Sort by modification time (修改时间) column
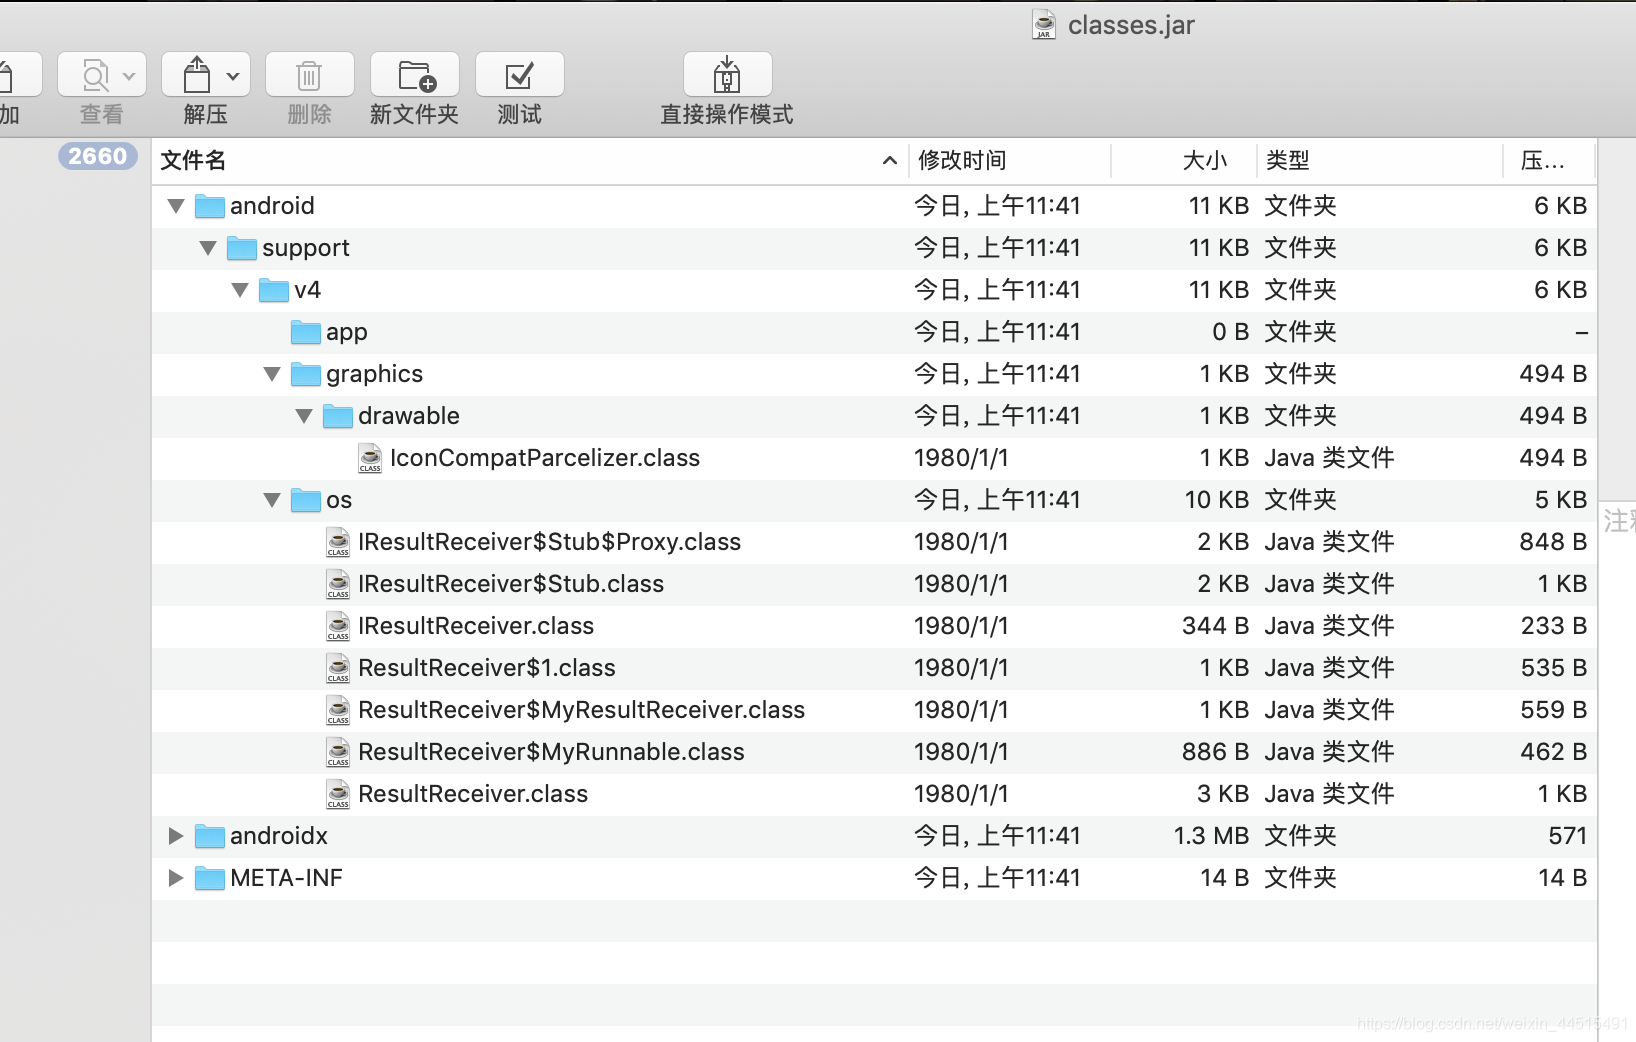Viewport: 1636px width, 1042px height. tap(1010, 161)
